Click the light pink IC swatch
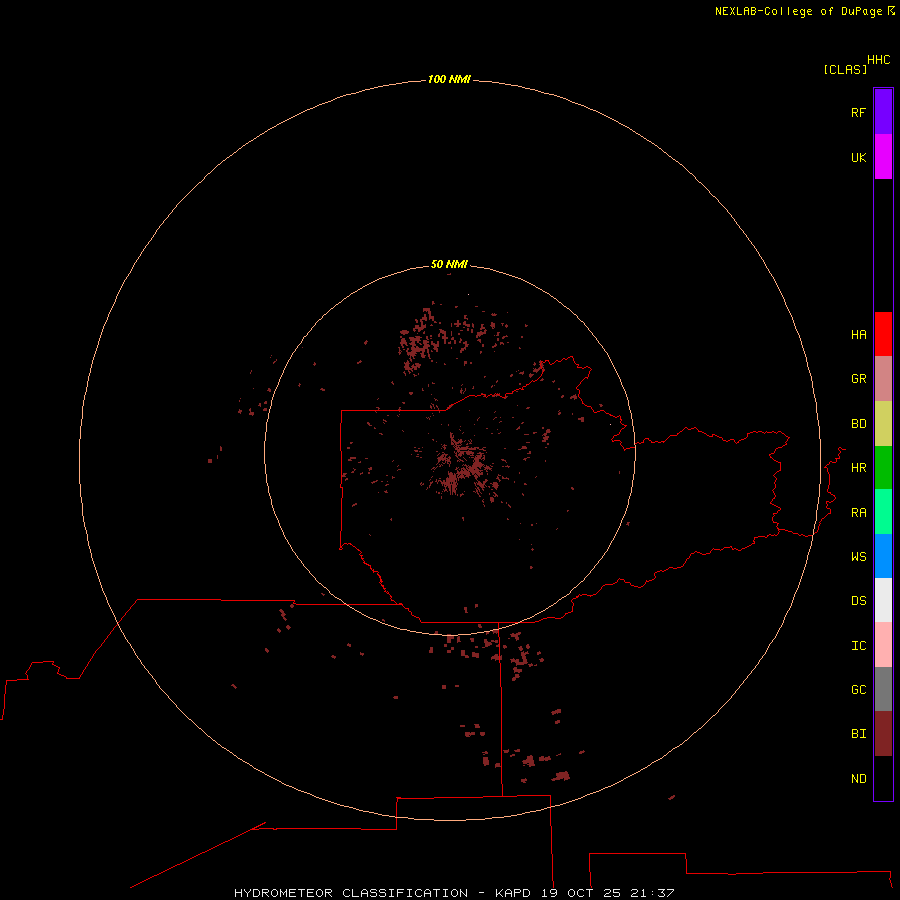The image size is (900, 900). [883, 645]
